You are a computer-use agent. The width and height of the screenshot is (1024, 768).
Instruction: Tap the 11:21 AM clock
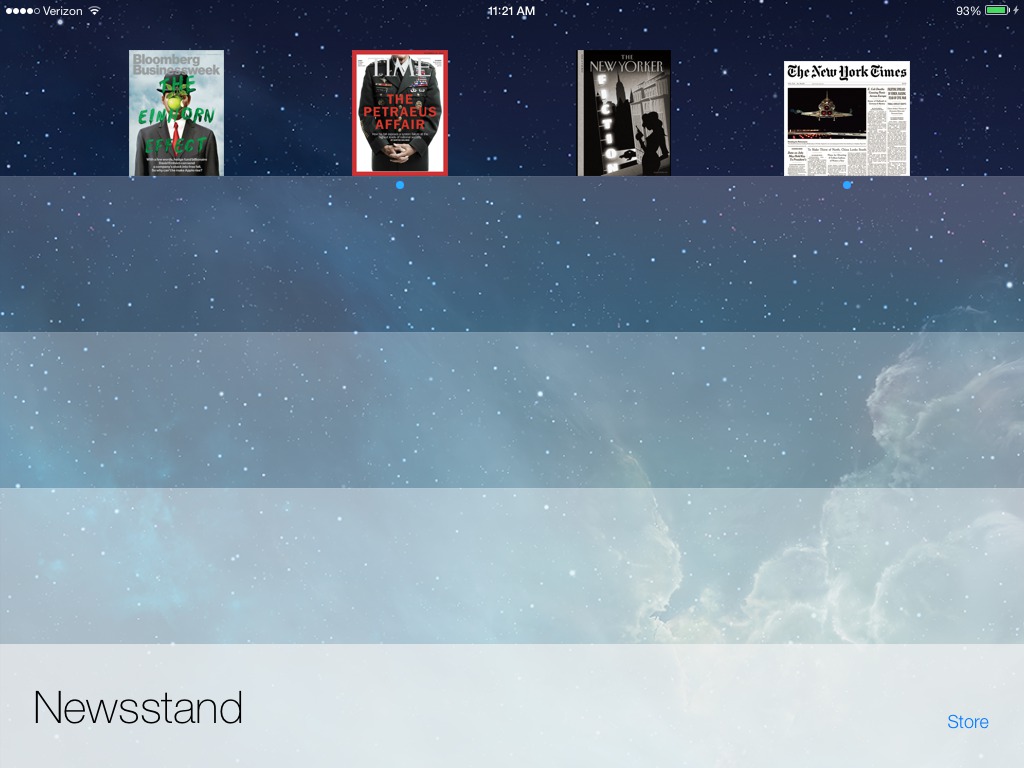coord(511,11)
